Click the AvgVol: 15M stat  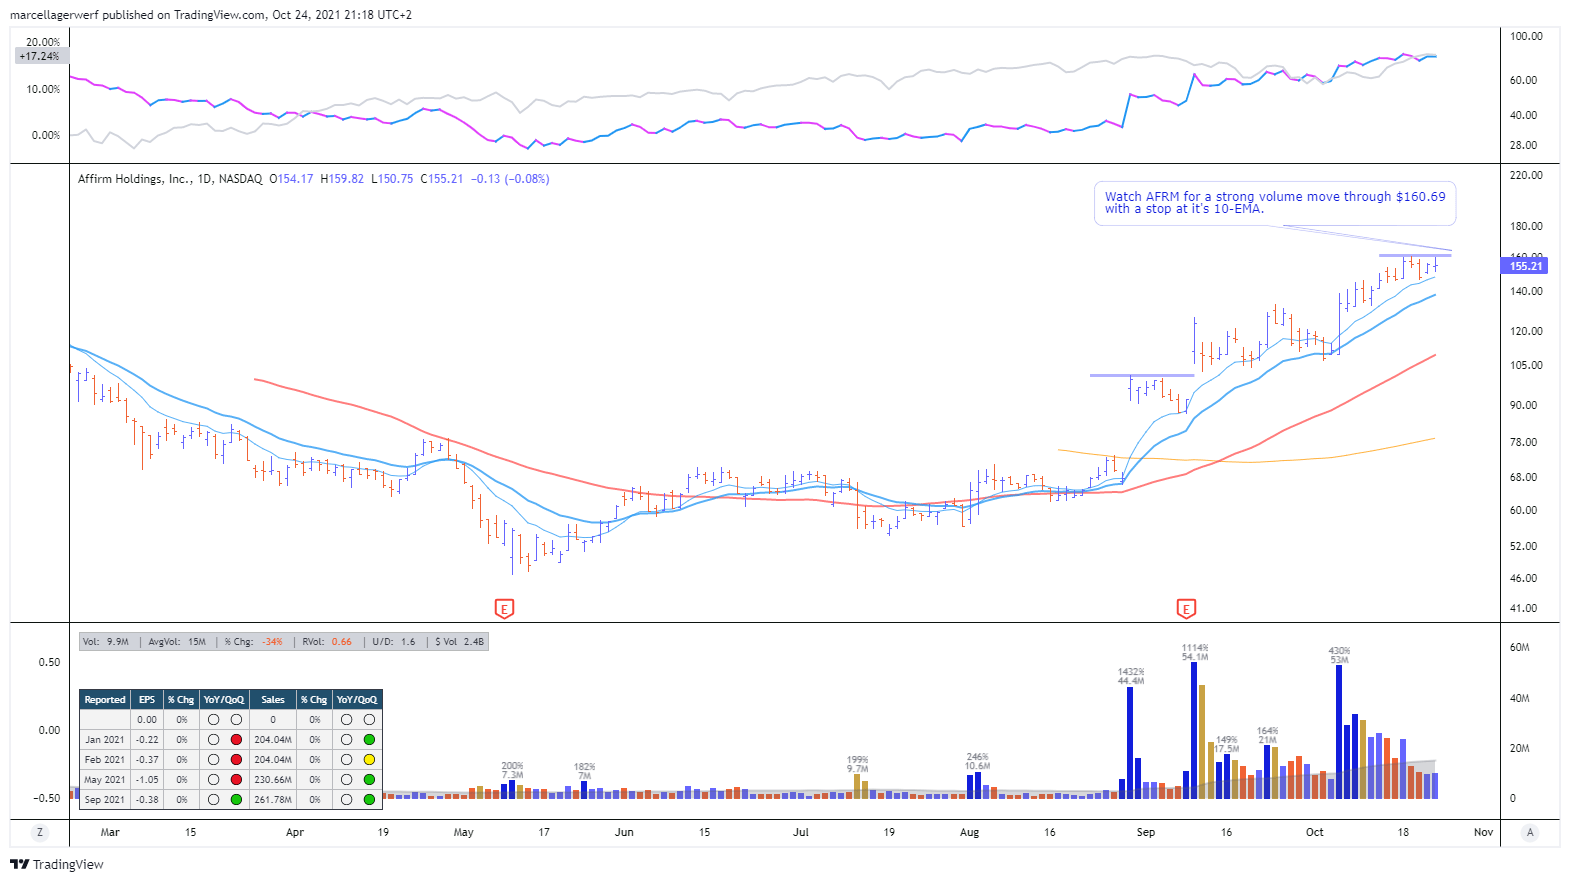(177, 642)
